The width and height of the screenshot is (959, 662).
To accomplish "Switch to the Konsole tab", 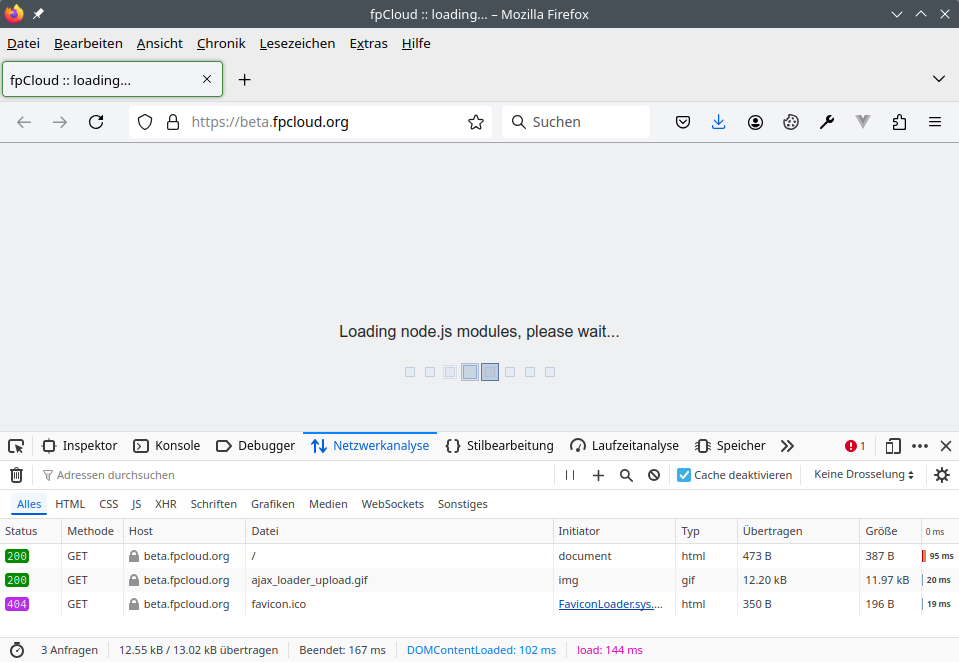I will click(x=167, y=446).
